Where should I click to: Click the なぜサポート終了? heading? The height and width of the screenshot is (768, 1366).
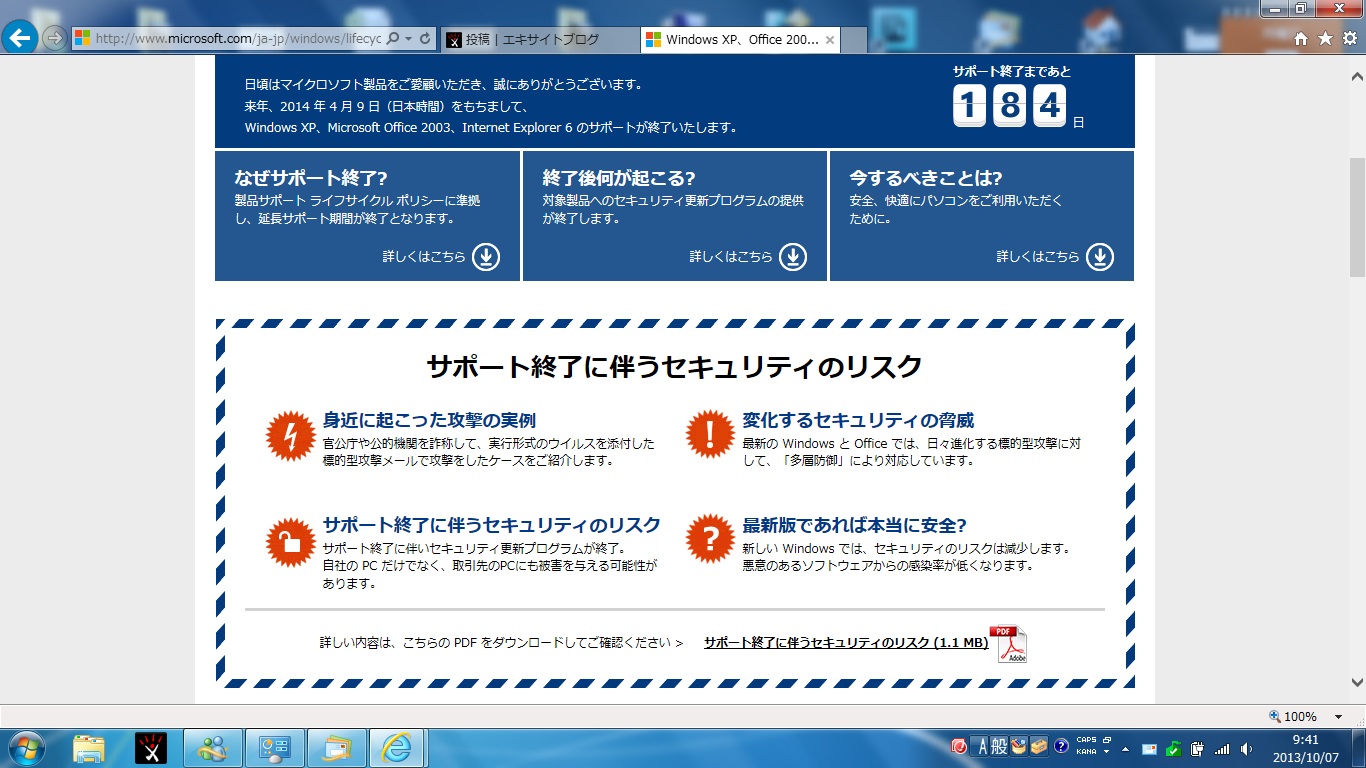tap(311, 178)
